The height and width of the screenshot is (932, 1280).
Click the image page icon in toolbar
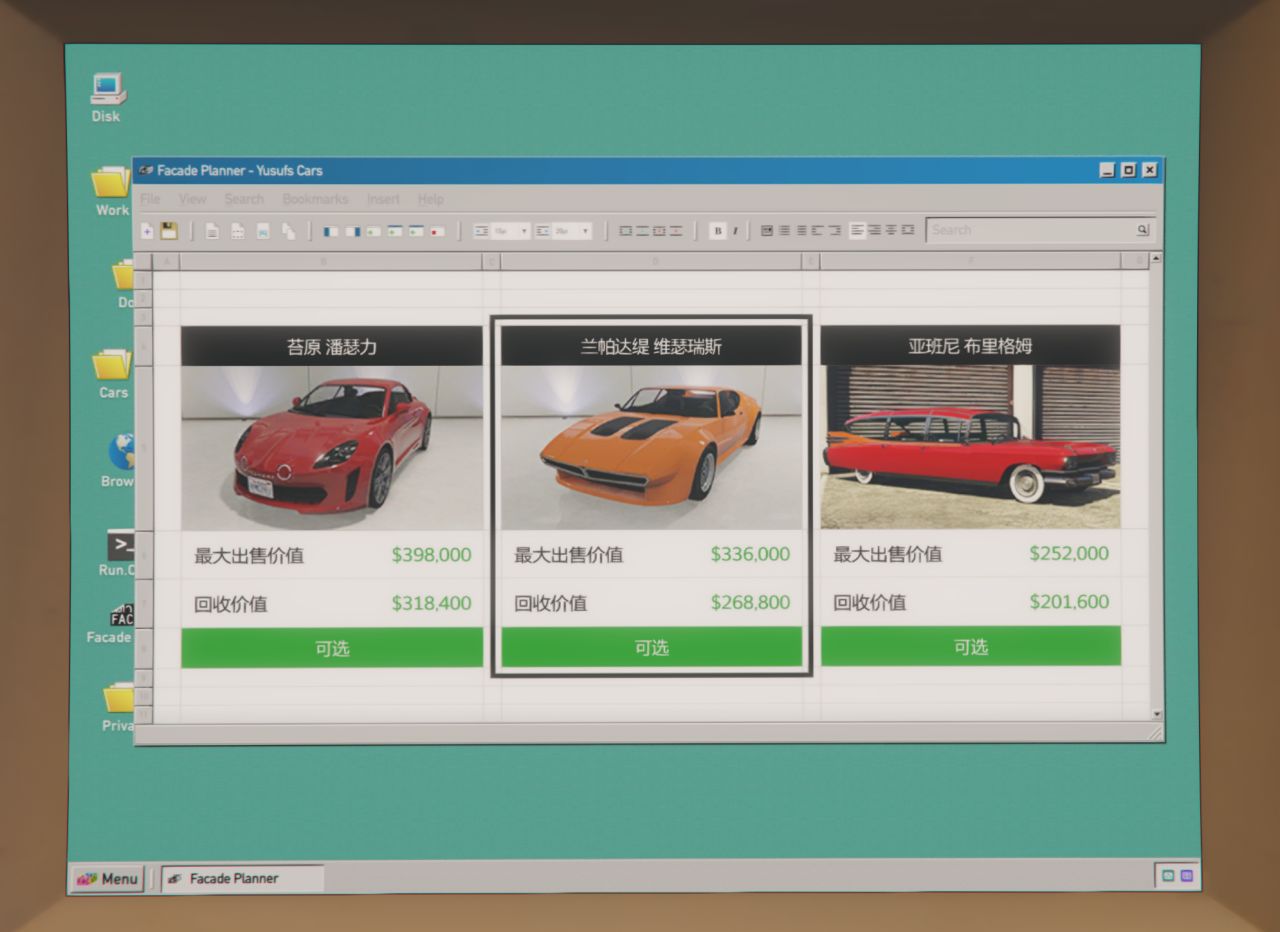click(x=263, y=231)
